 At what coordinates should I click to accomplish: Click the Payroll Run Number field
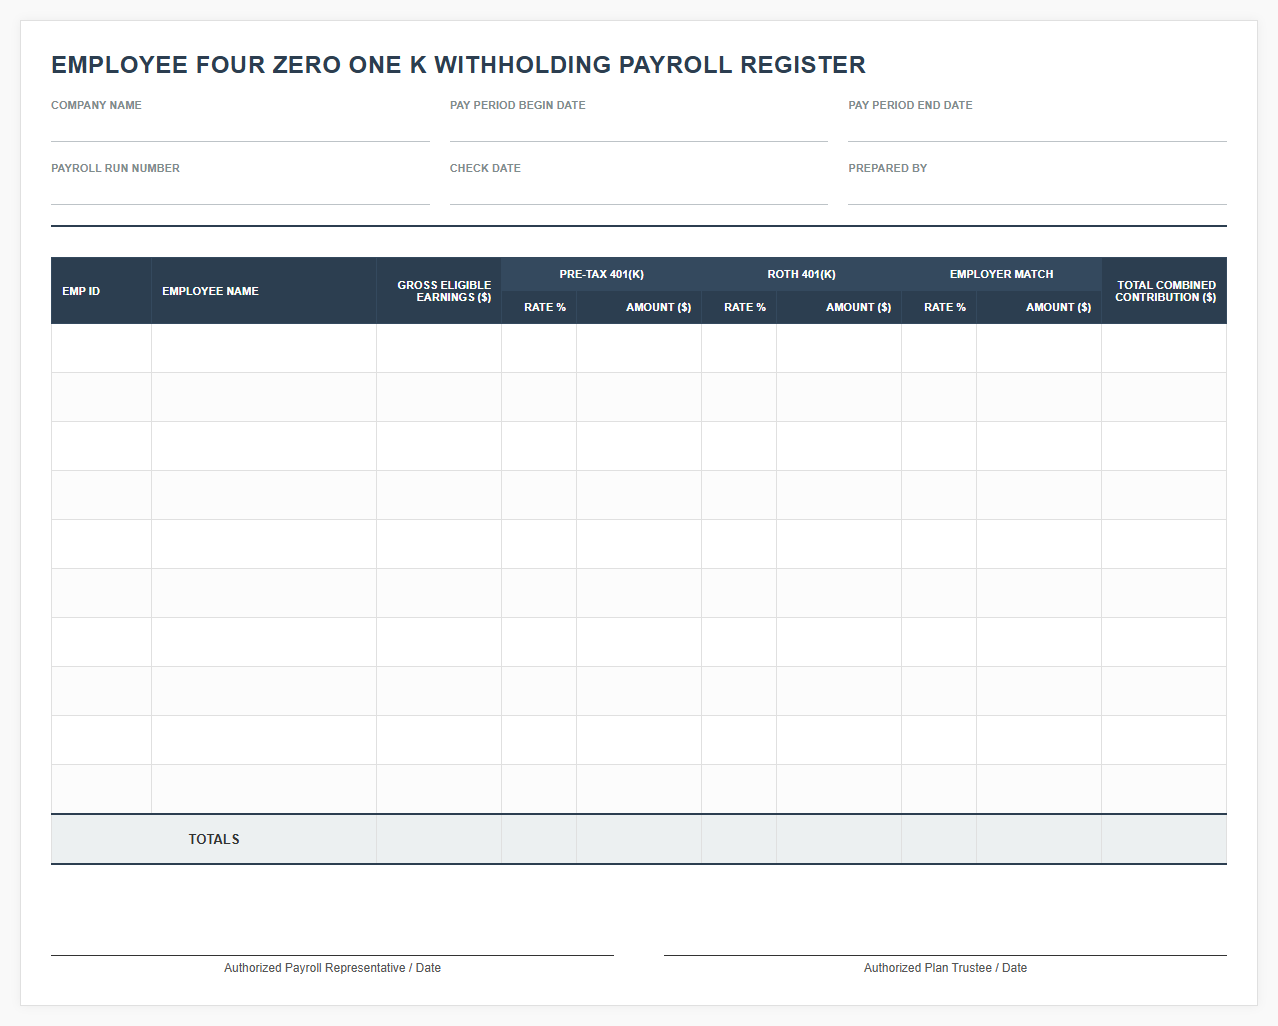point(240,192)
